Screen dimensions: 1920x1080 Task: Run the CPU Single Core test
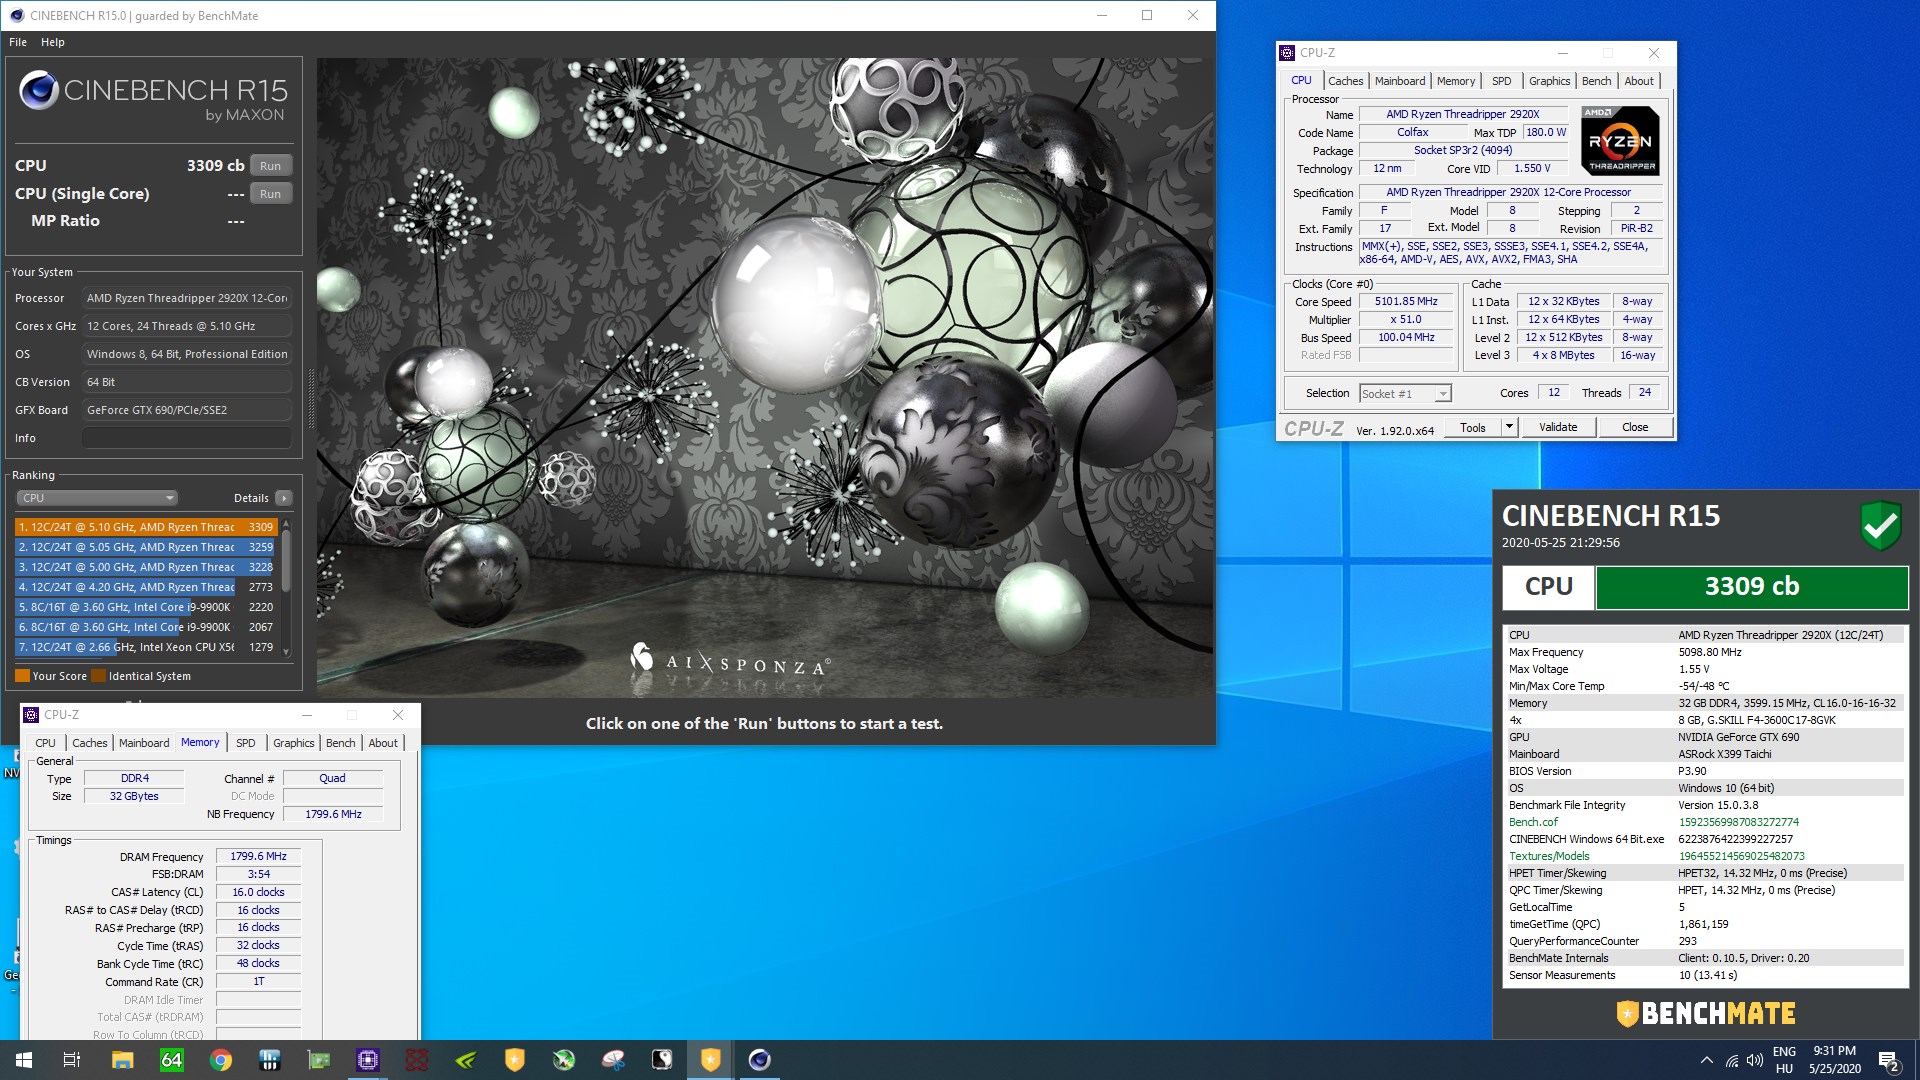tap(270, 194)
